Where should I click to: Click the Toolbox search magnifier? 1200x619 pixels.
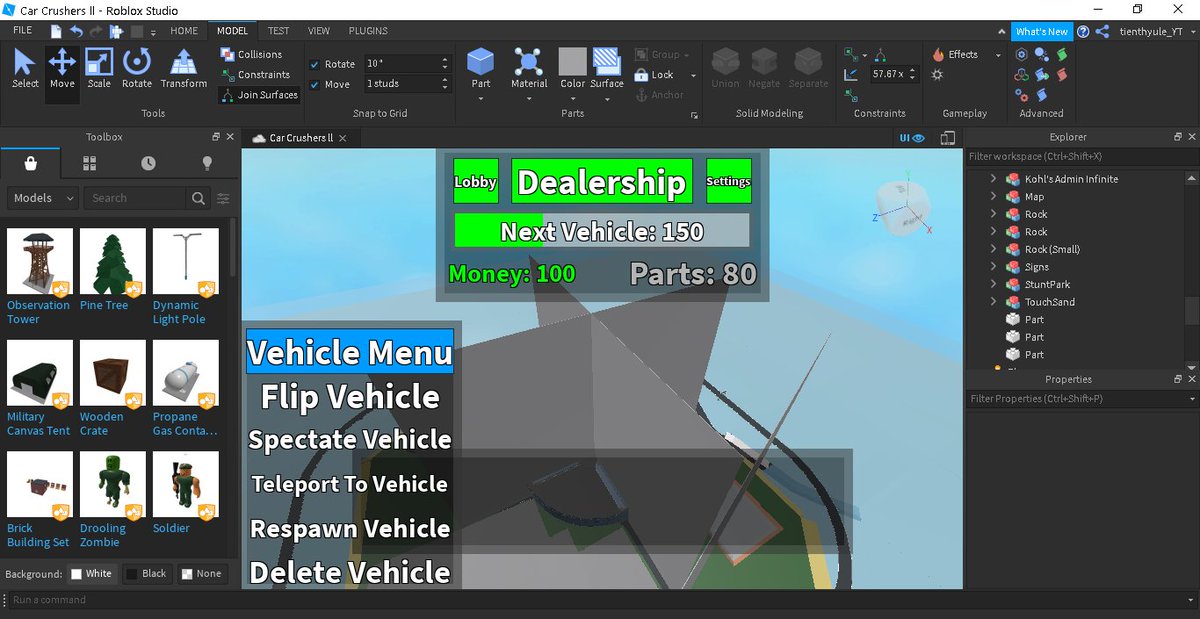click(x=199, y=198)
